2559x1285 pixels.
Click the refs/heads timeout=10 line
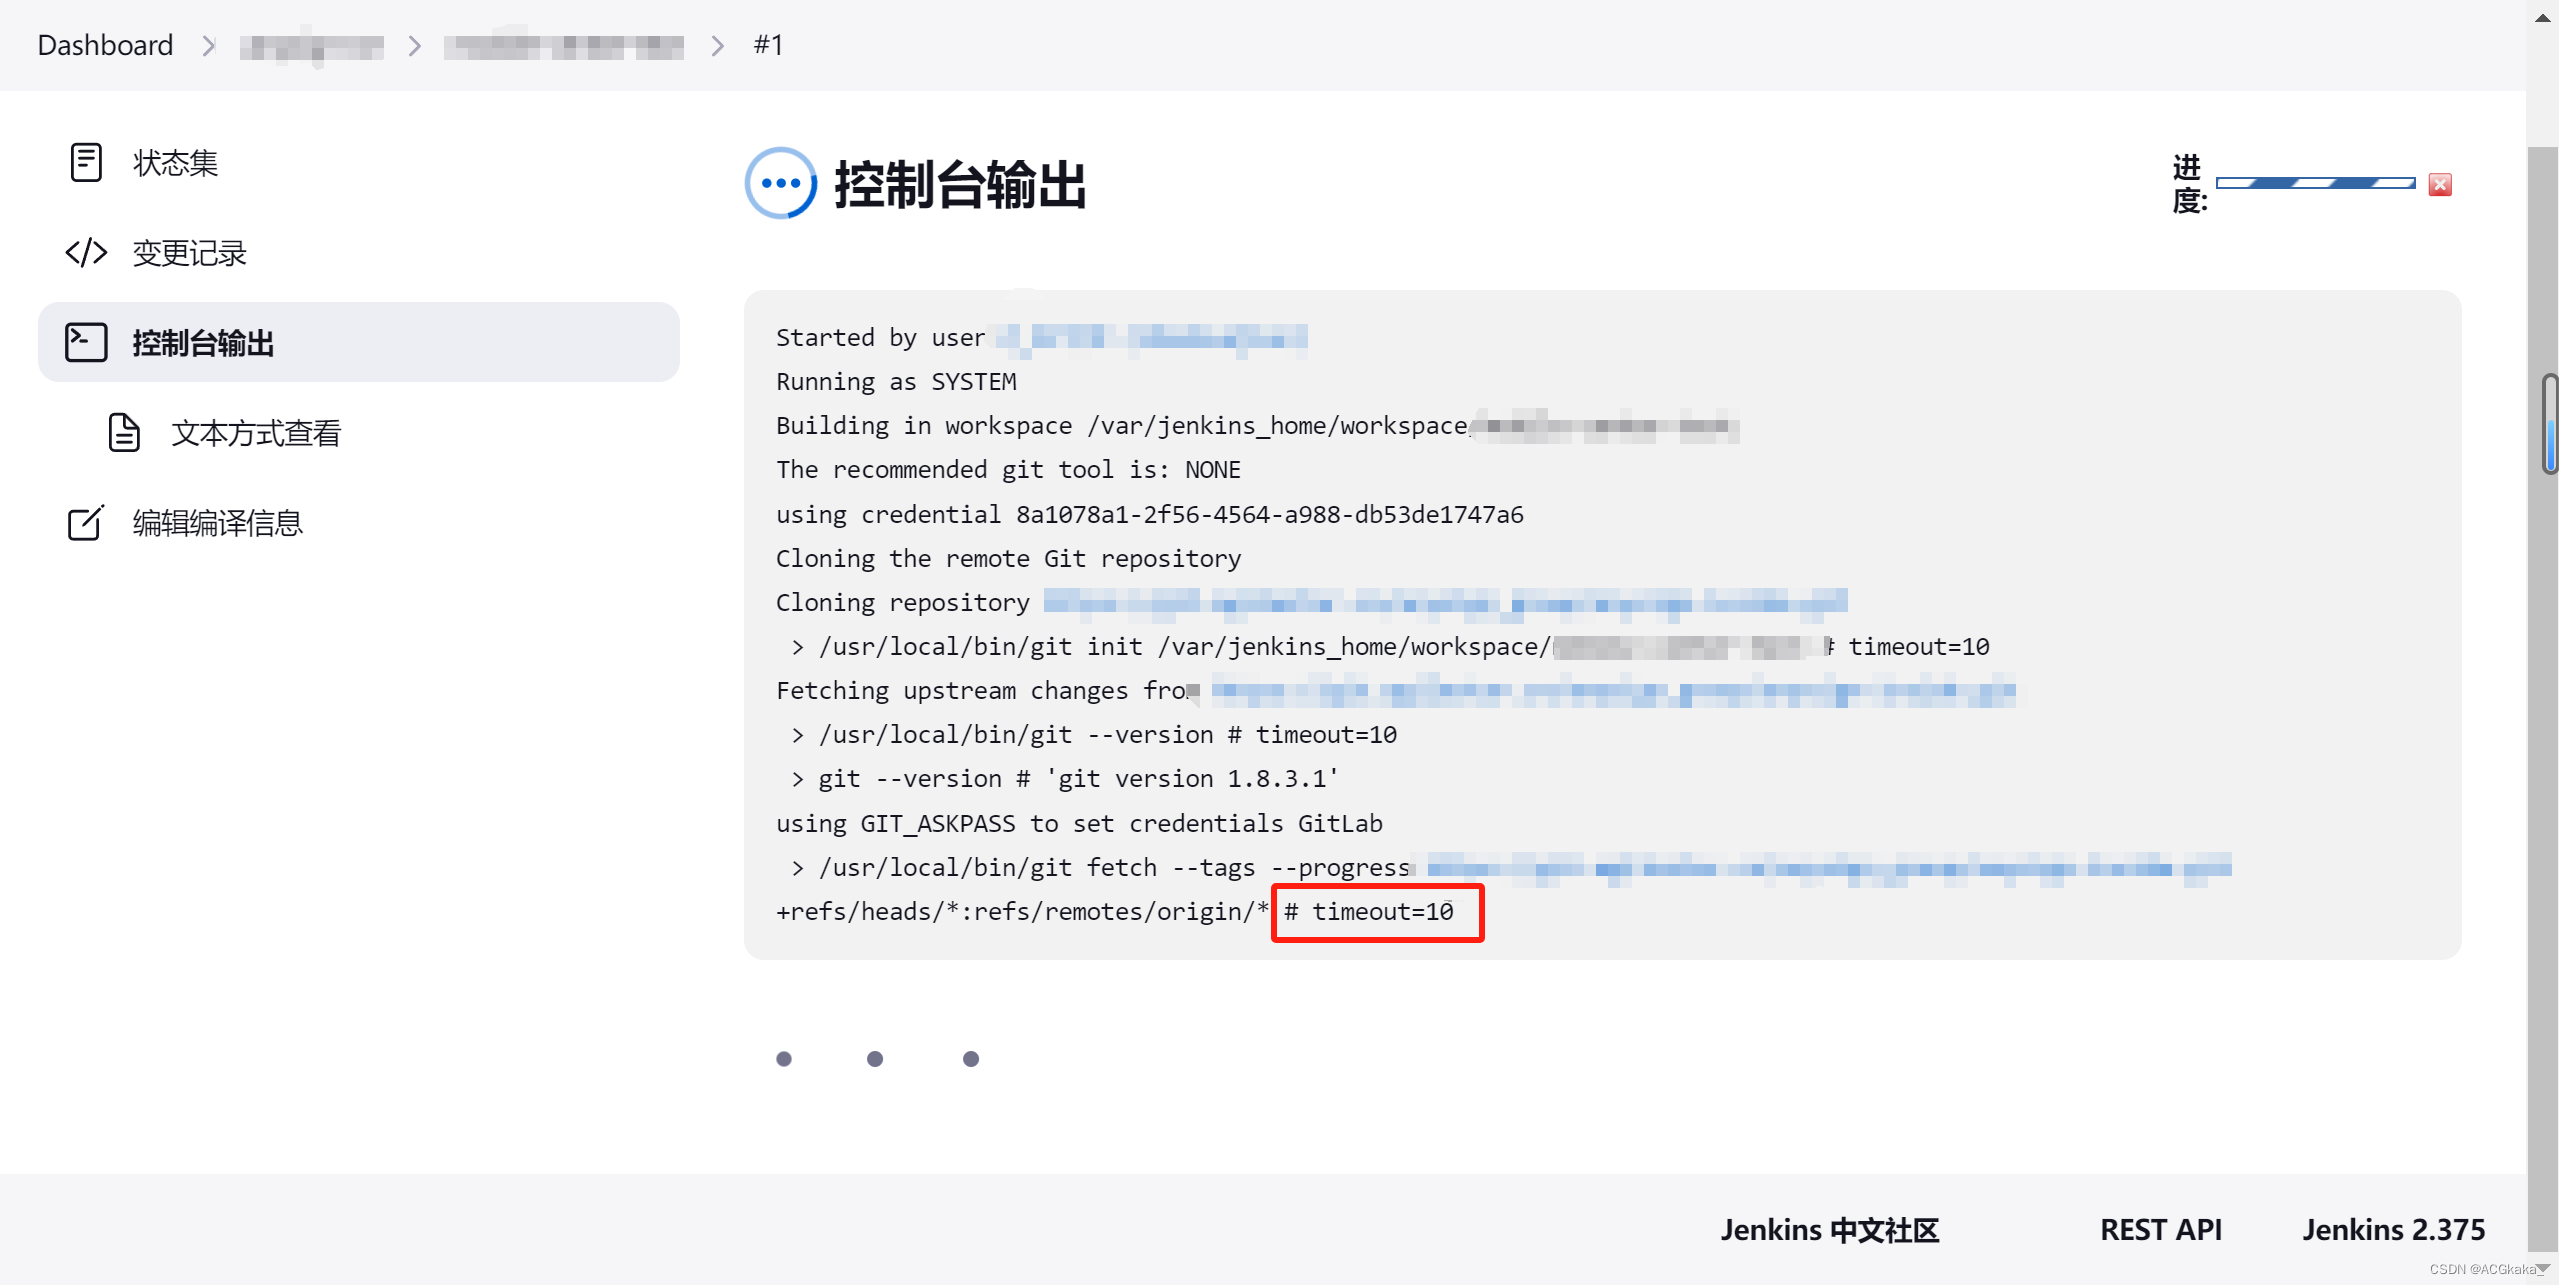tap(1115, 912)
